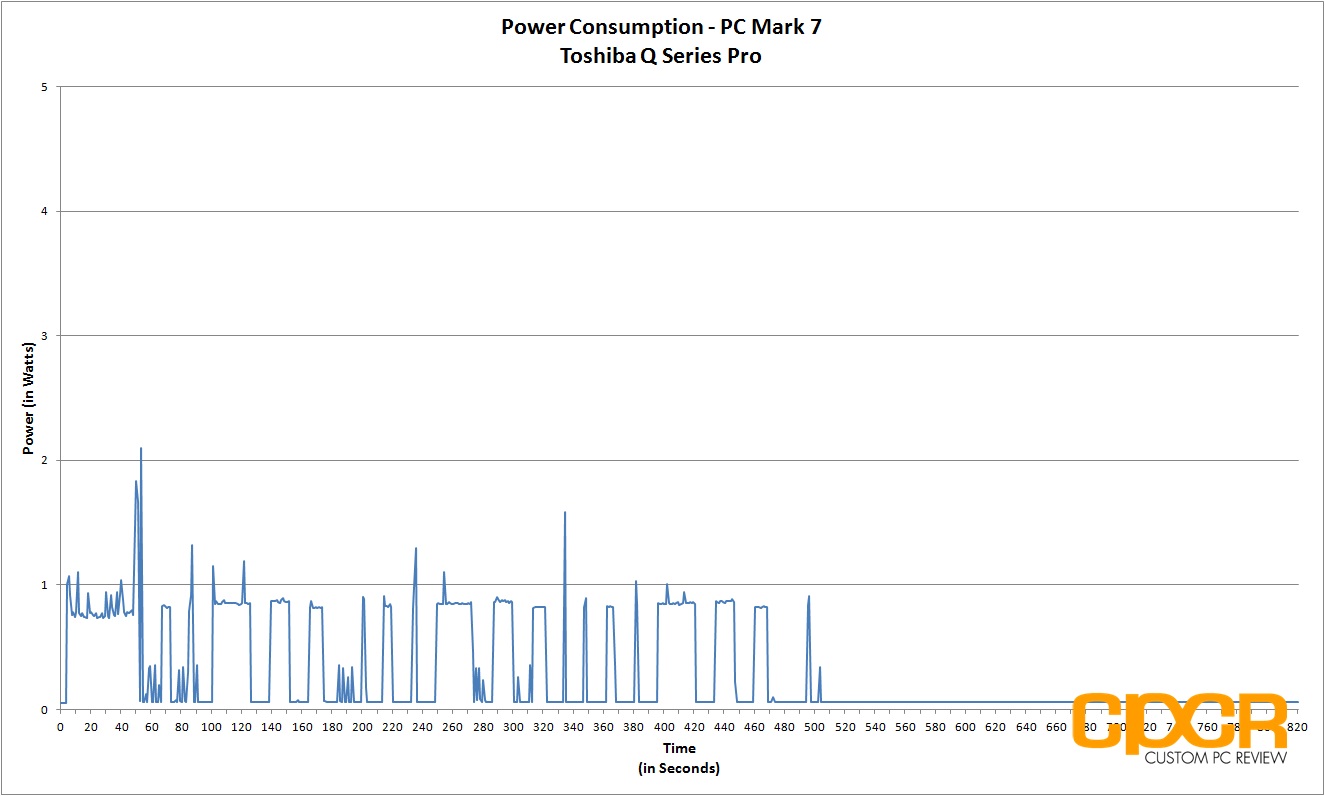
Task: Click the y-axis value 5
Action: click(44, 87)
